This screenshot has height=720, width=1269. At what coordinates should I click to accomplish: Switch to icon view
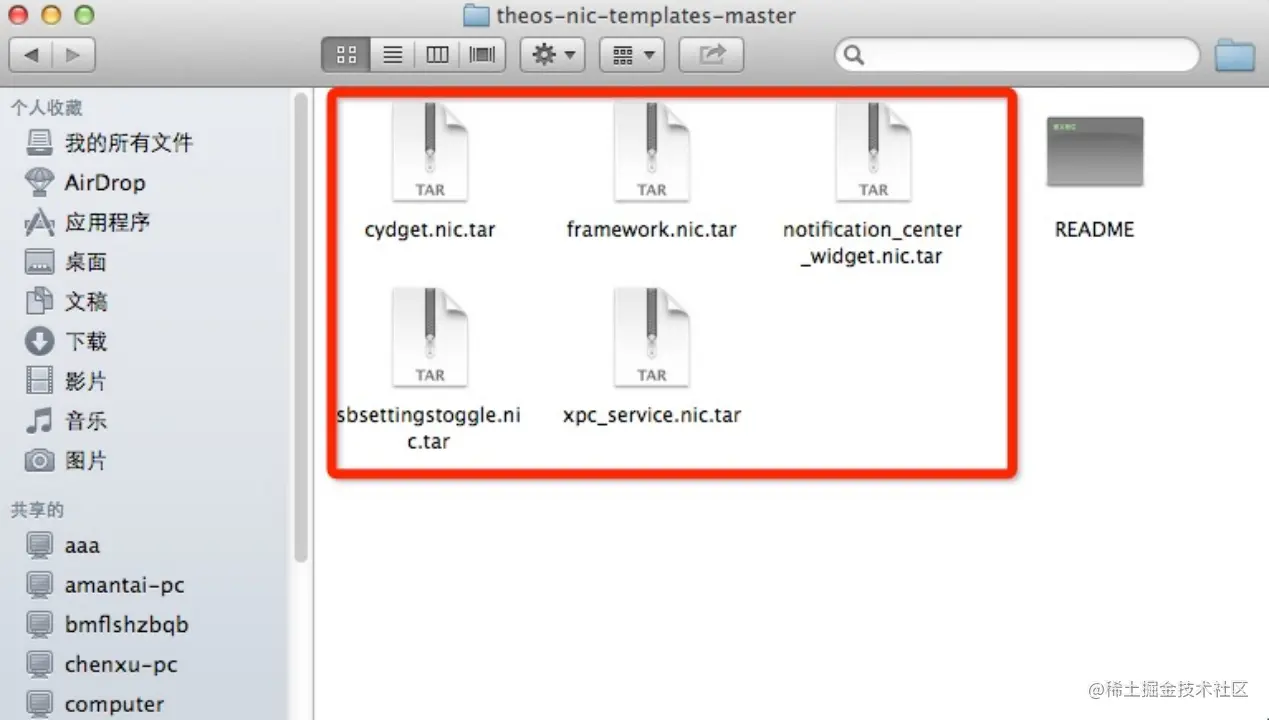346,55
